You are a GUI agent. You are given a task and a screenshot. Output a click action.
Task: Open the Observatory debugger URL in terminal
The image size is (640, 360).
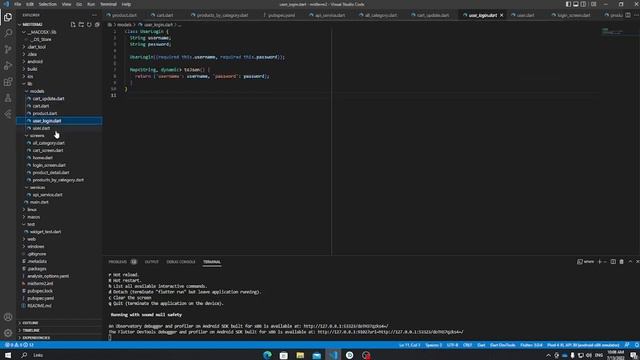pyautogui.click(x=346, y=326)
